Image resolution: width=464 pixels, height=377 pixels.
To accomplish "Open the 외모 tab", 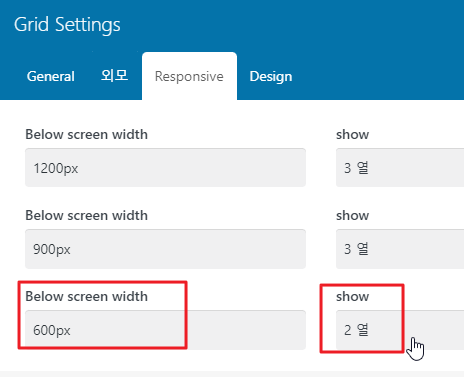I will pos(114,76).
